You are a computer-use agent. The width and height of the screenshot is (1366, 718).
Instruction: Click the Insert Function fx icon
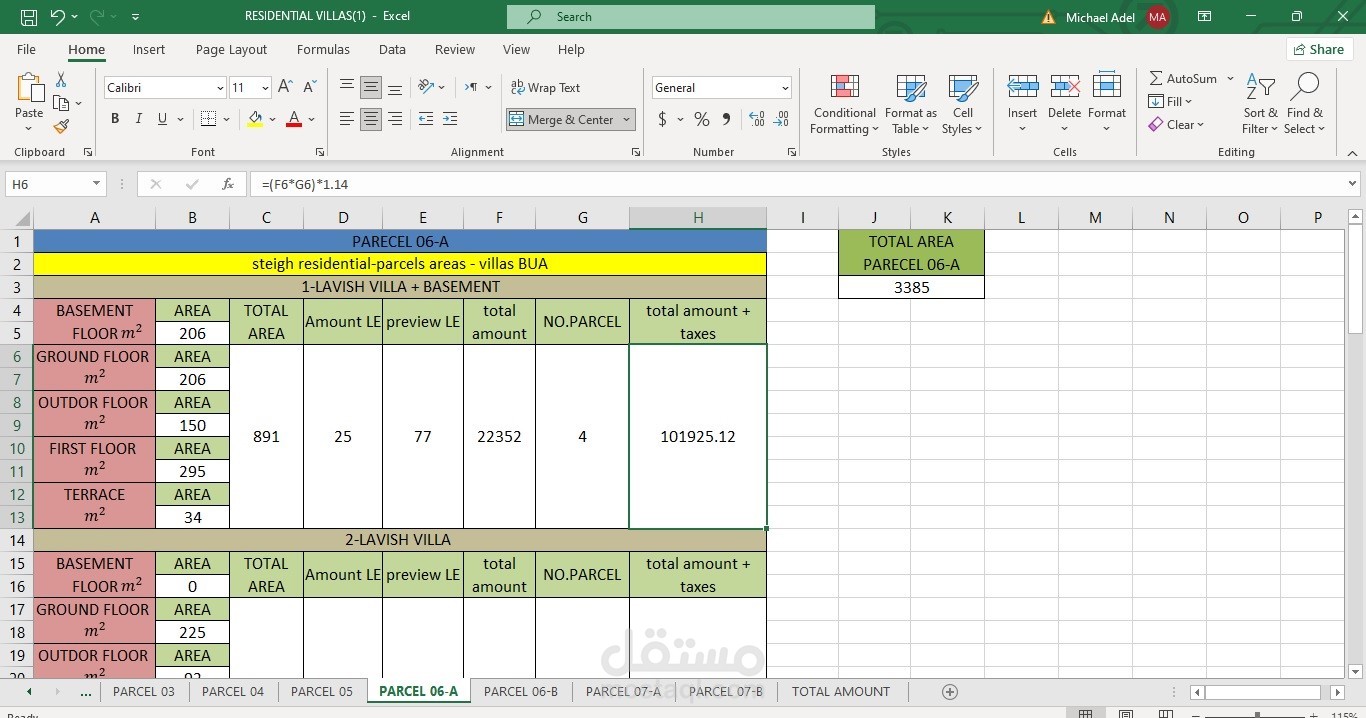pyautogui.click(x=228, y=184)
